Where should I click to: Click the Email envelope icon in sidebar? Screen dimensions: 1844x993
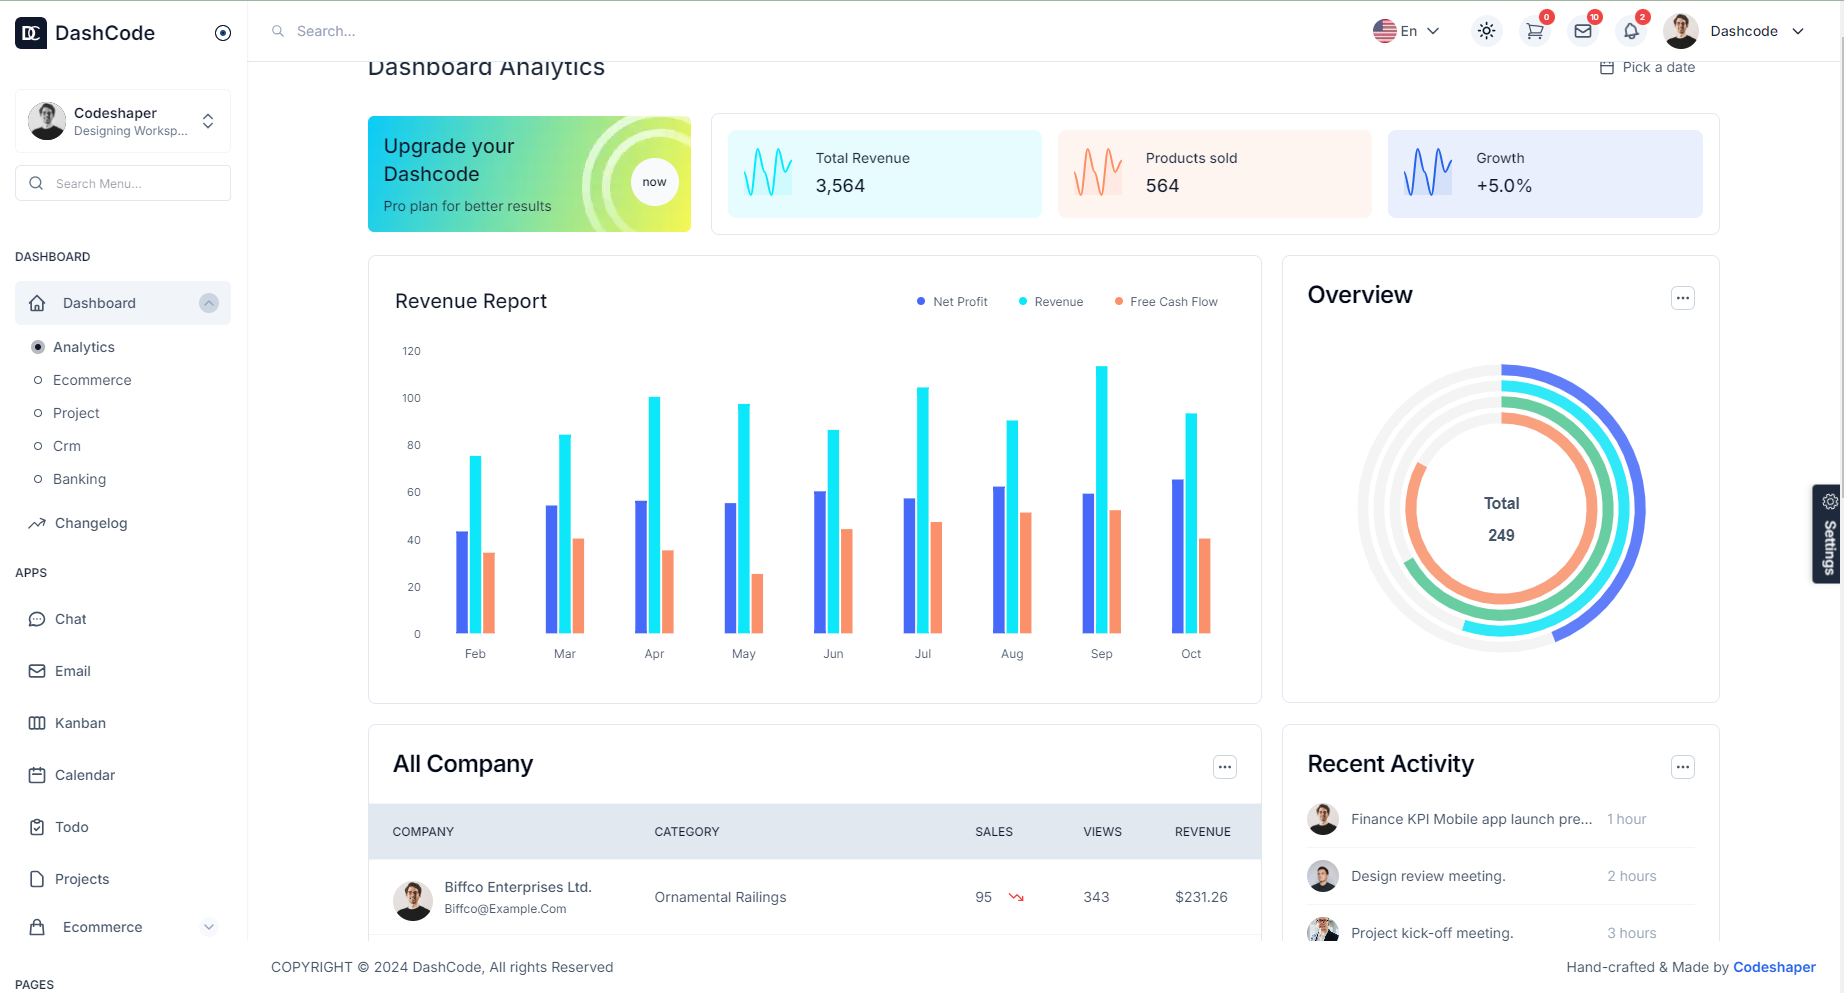click(x=37, y=671)
